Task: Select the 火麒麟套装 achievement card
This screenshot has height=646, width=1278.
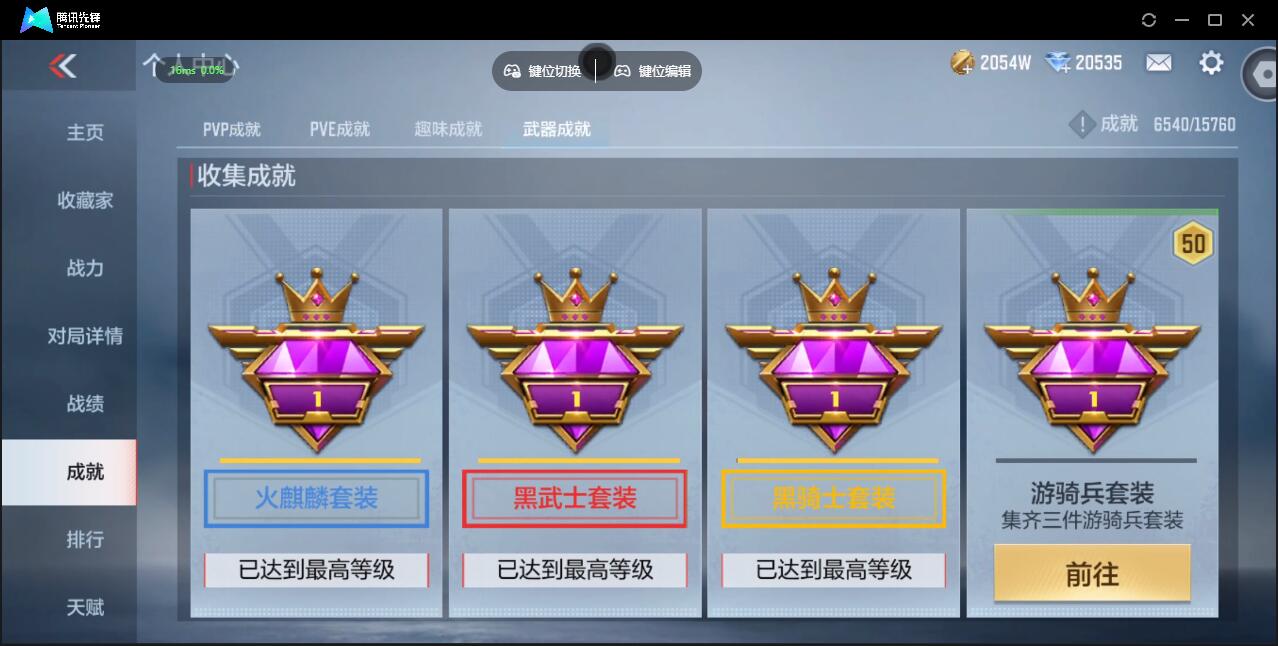Action: pos(316,412)
